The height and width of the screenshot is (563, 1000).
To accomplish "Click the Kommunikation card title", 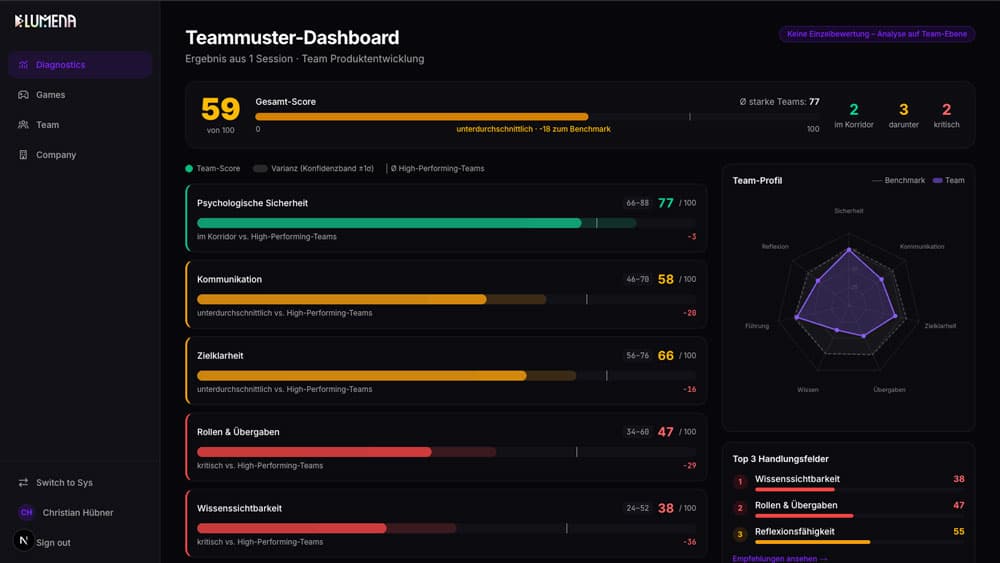I will pyautogui.click(x=229, y=279).
